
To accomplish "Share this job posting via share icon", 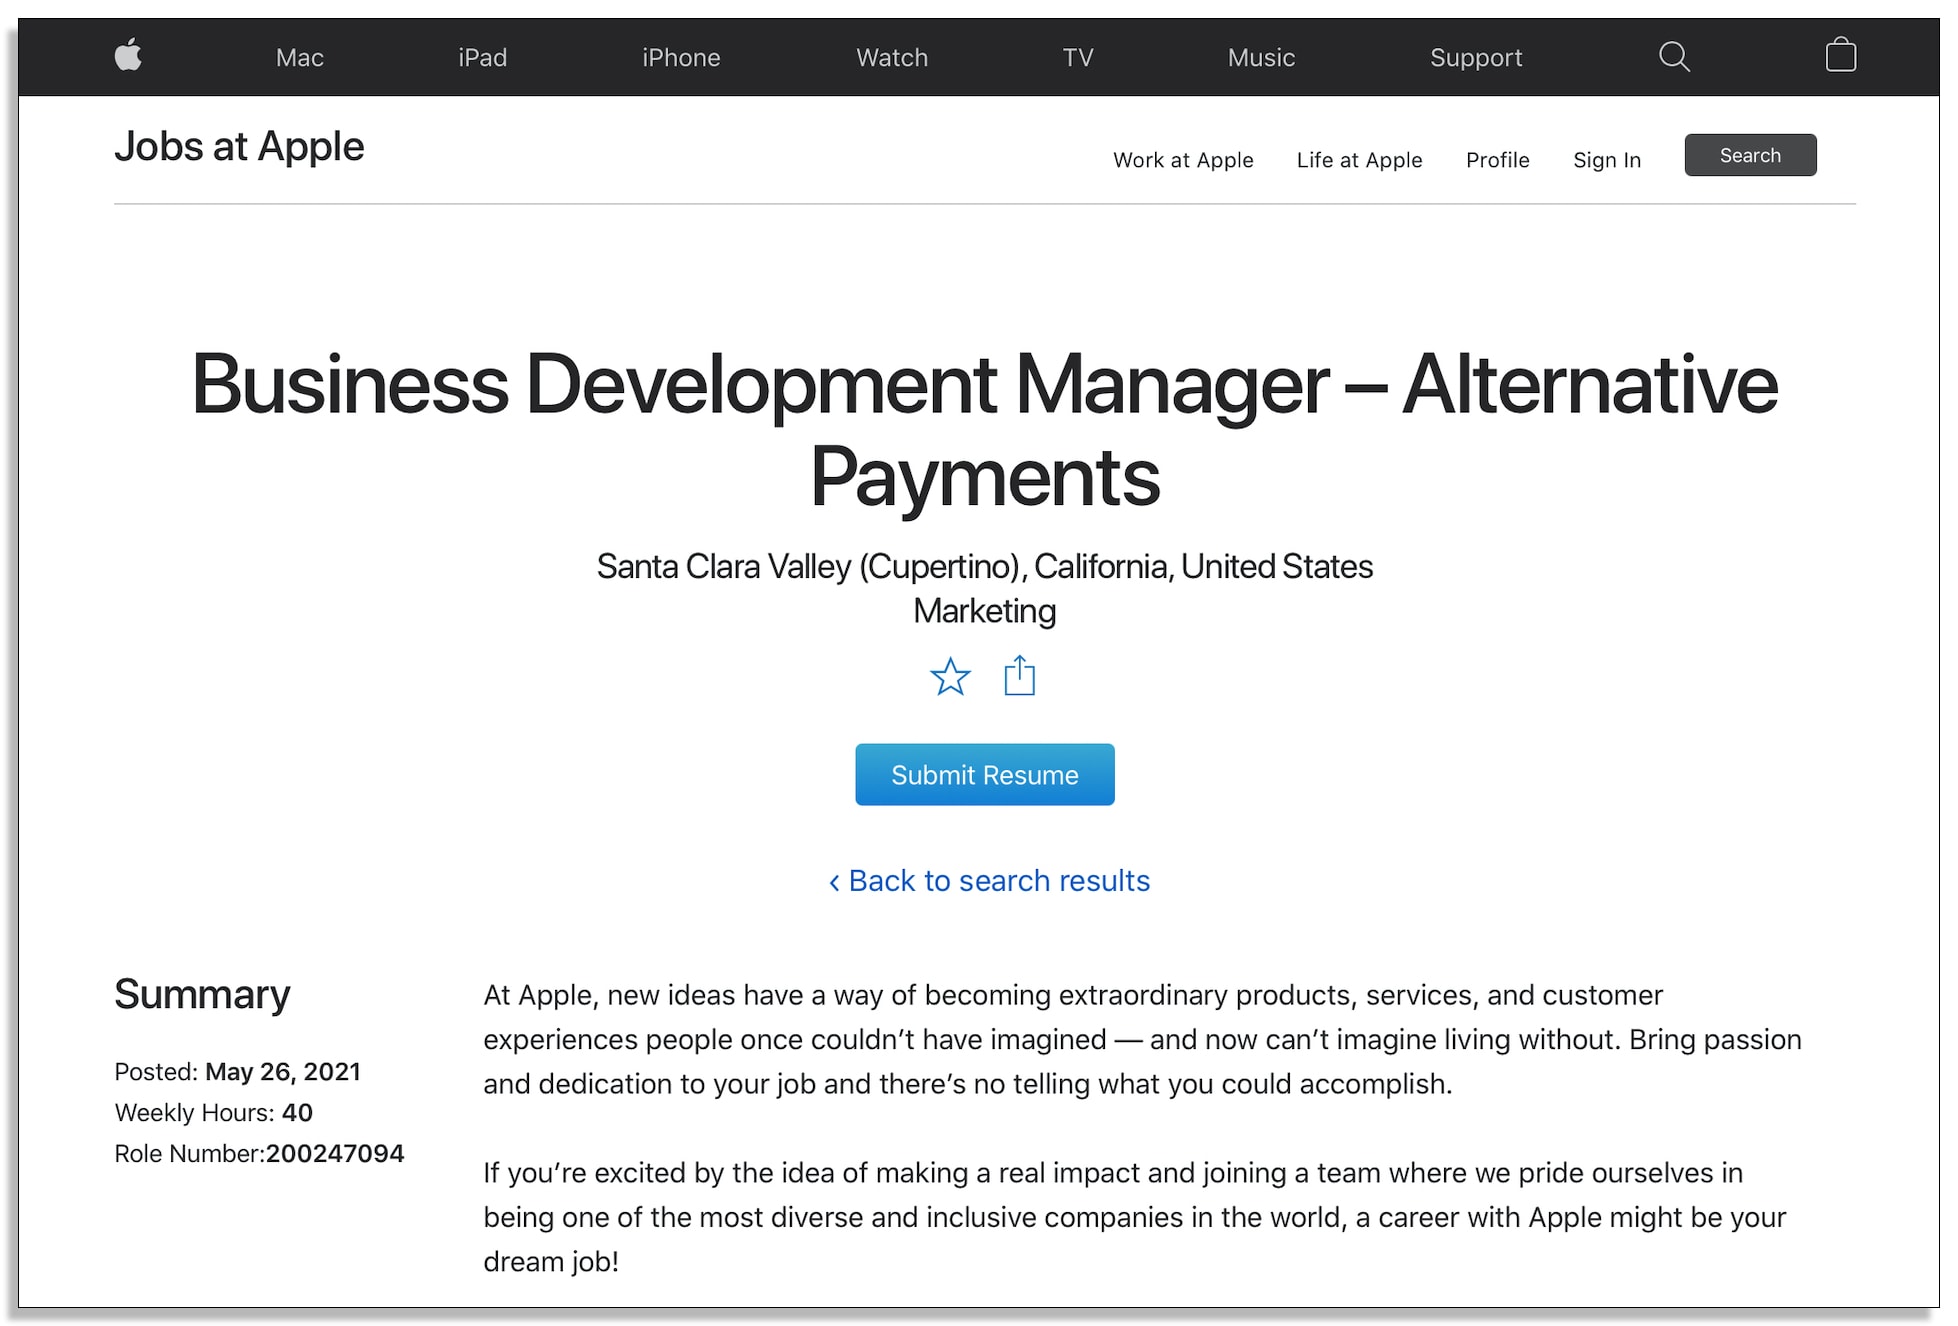I will tap(1019, 675).
